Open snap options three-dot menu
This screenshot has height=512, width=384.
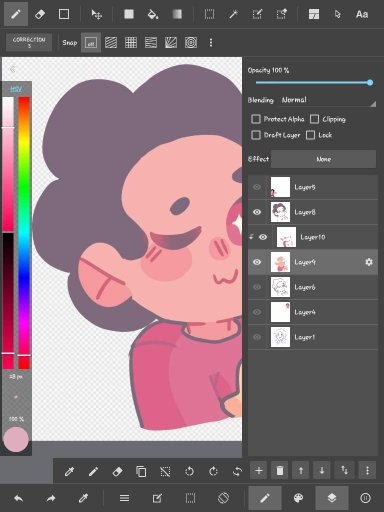tap(211, 43)
